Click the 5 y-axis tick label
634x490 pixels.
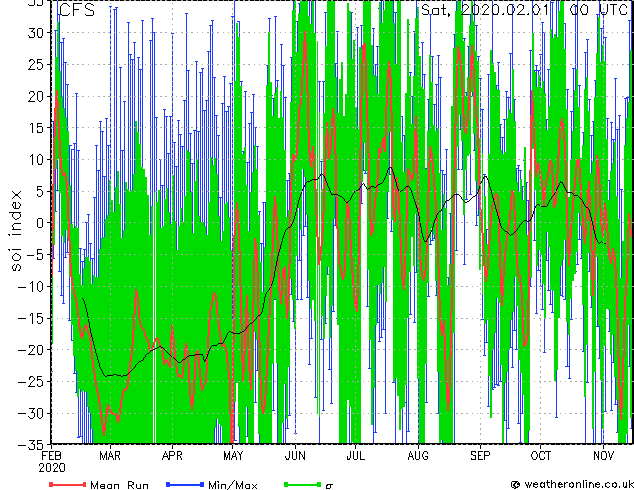click(40, 191)
